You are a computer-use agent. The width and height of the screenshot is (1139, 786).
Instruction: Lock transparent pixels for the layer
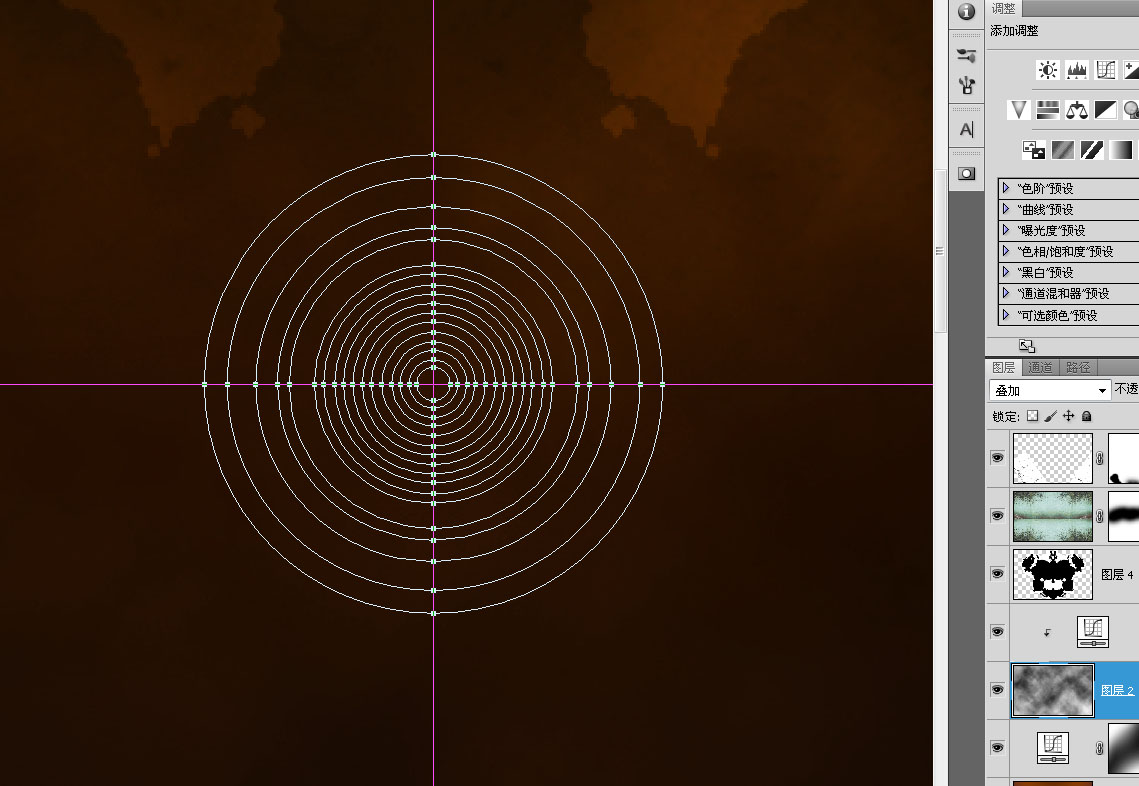[1032, 416]
